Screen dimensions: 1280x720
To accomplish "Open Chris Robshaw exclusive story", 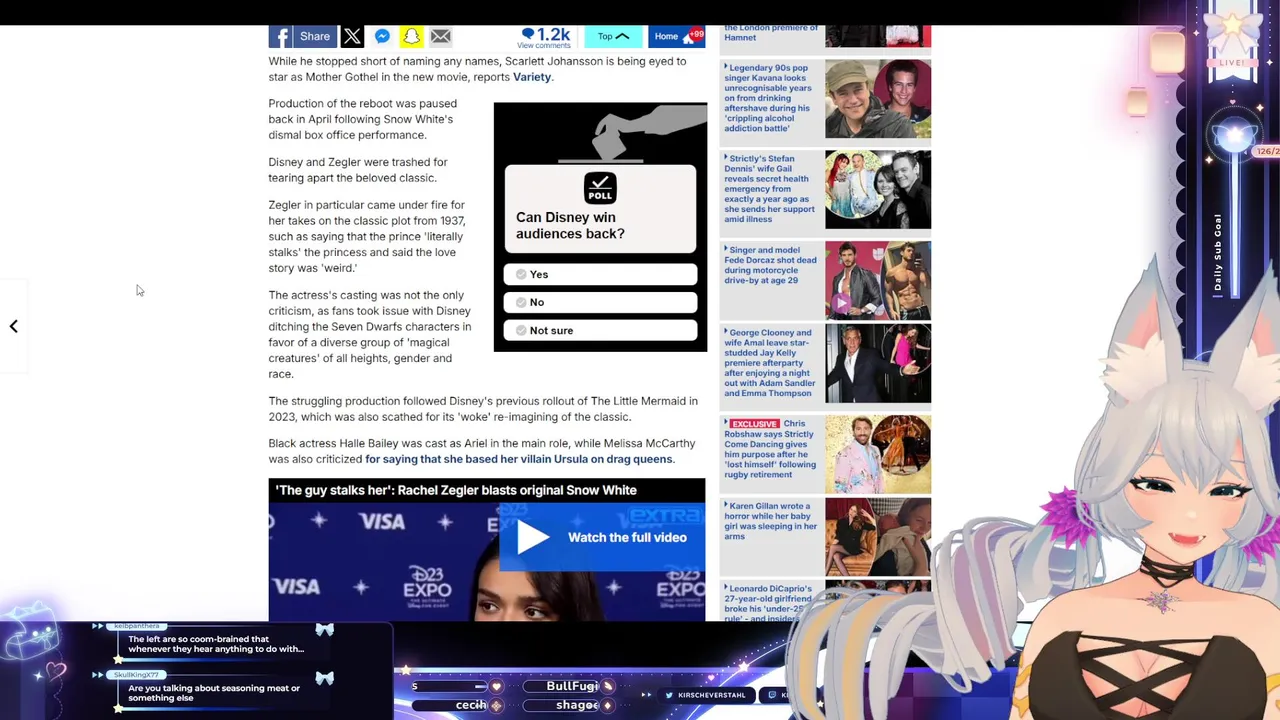I will pyautogui.click(x=770, y=449).
